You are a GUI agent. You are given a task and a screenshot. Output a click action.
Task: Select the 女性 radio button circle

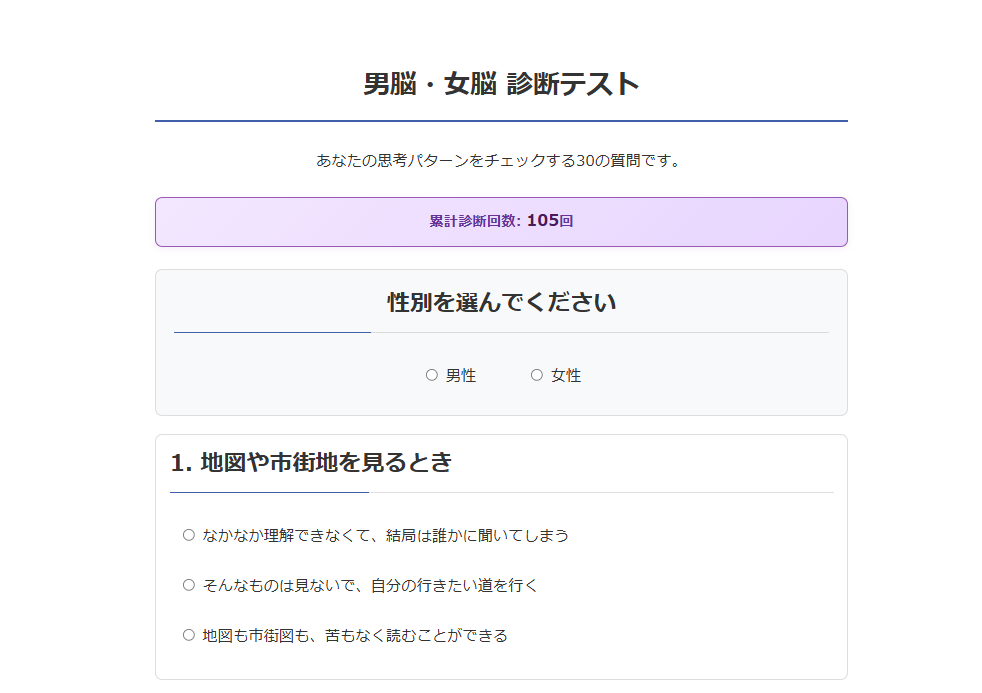[x=537, y=375]
